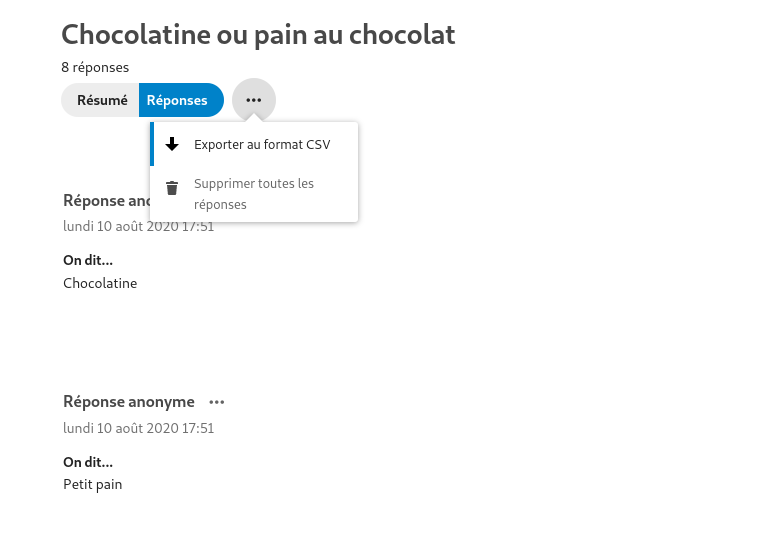Click the timestamp above the Chocolatine answer

coord(138,226)
